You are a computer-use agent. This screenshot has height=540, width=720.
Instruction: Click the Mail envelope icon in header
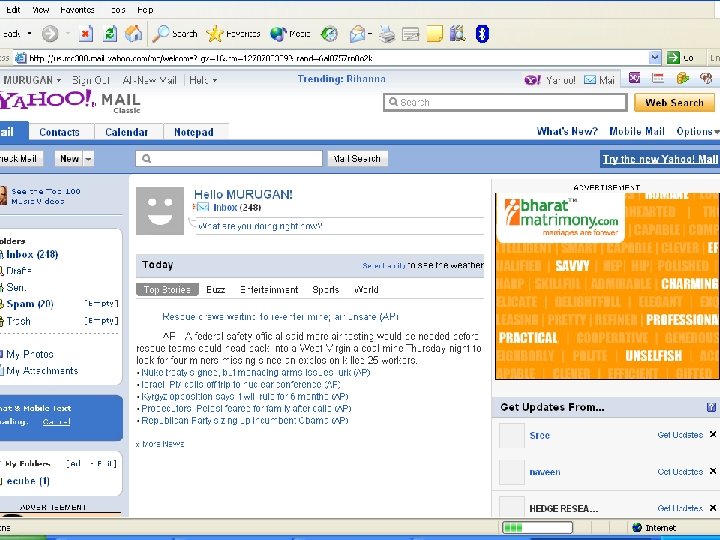(590, 79)
